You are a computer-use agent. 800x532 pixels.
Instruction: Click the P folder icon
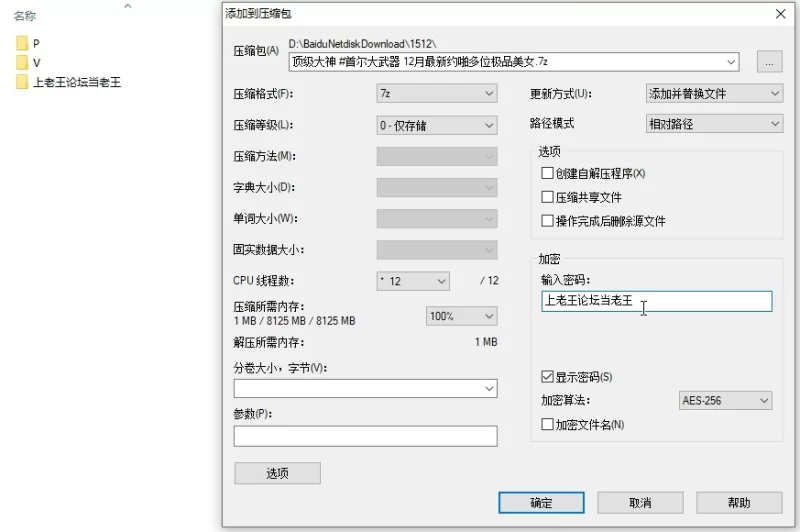[22, 43]
